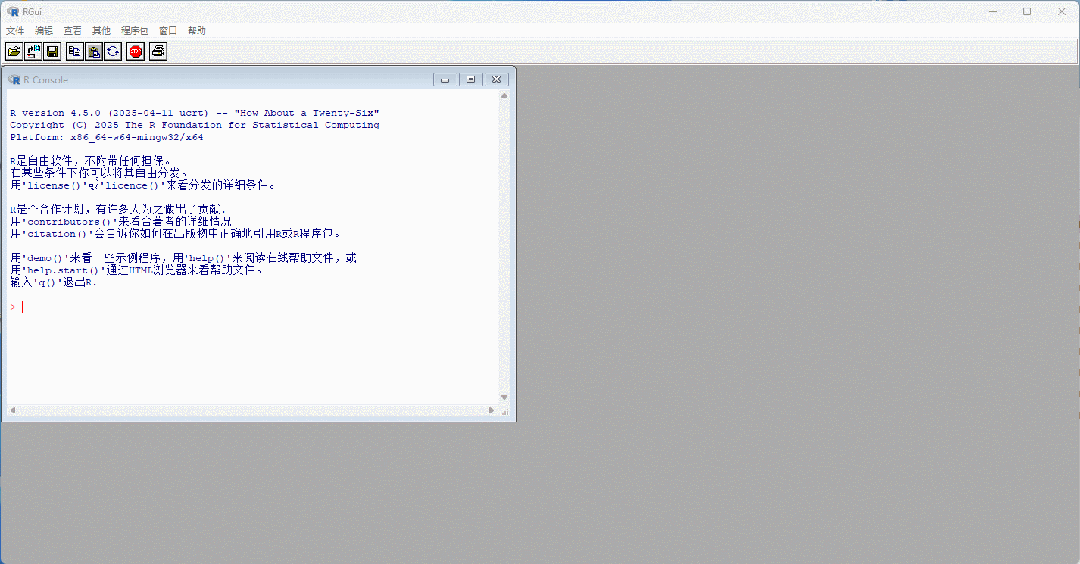The width and height of the screenshot is (1080, 564).
Task: Click the horizontal scrollbar track in R Console
Action: tap(252, 410)
